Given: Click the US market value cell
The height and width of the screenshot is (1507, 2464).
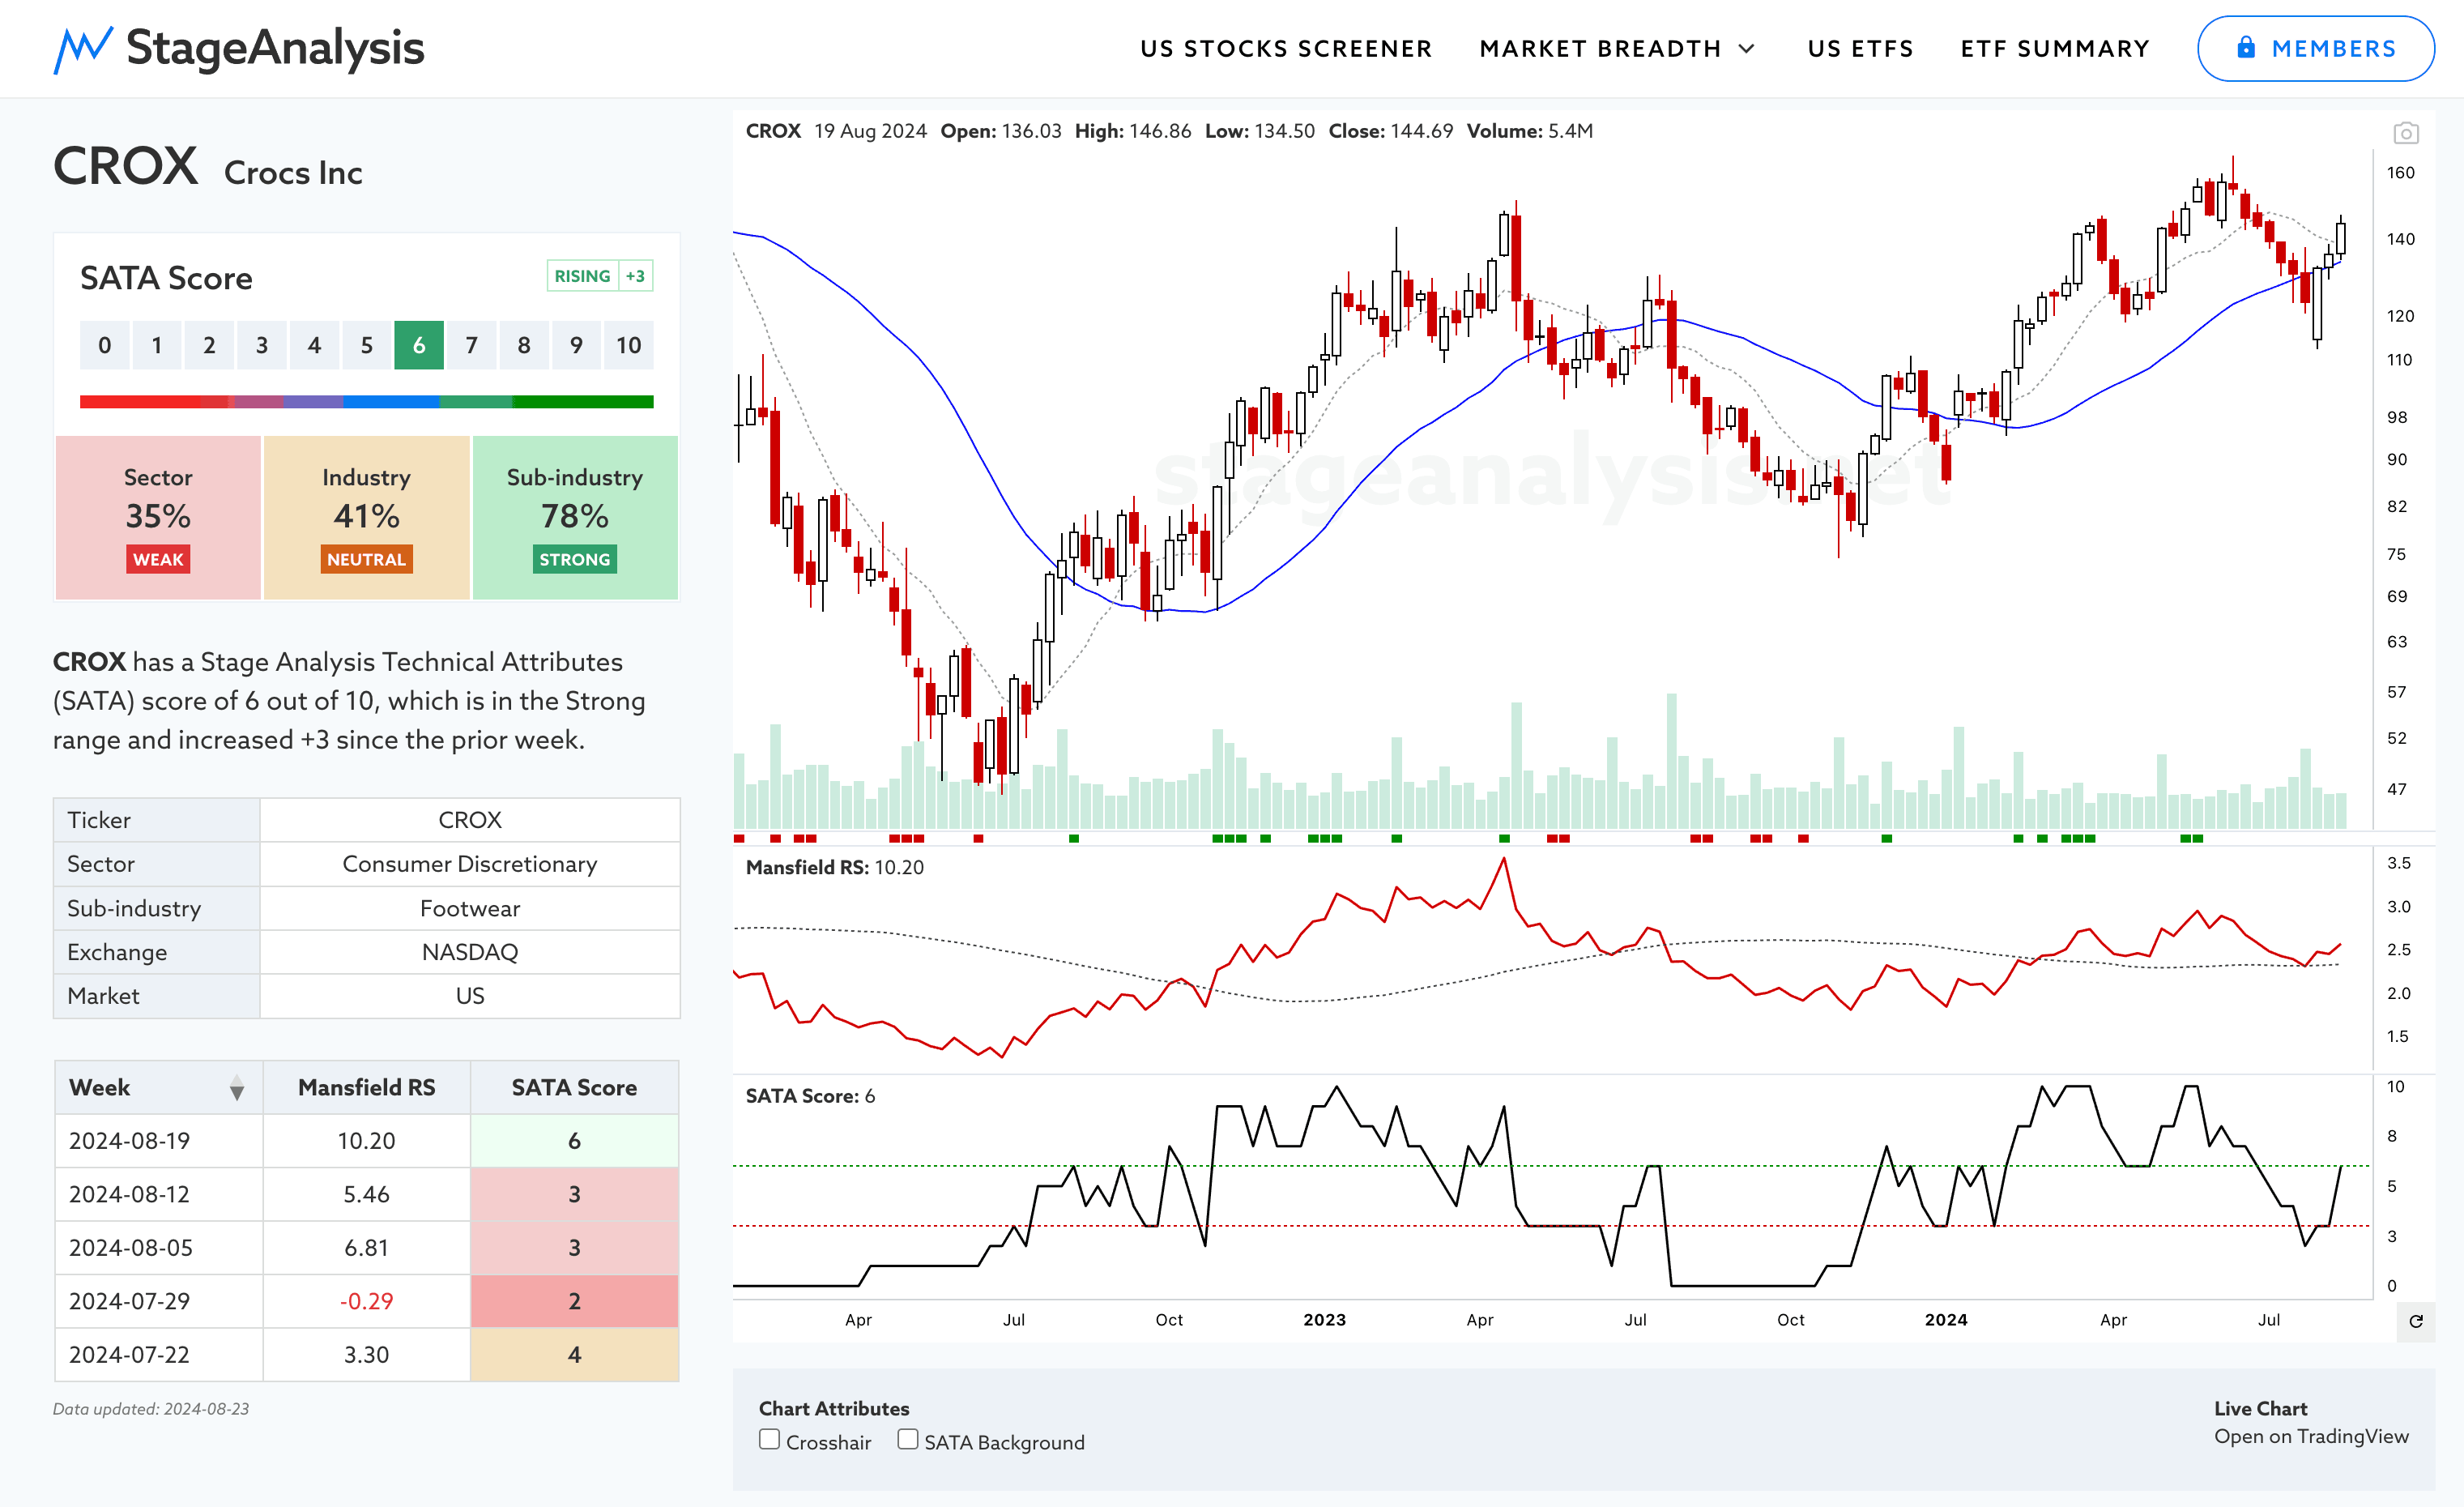Looking at the screenshot, I should (470, 996).
